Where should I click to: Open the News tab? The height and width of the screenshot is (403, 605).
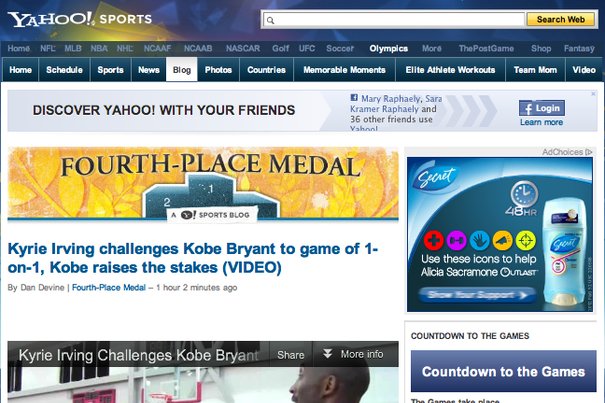[149, 70]
